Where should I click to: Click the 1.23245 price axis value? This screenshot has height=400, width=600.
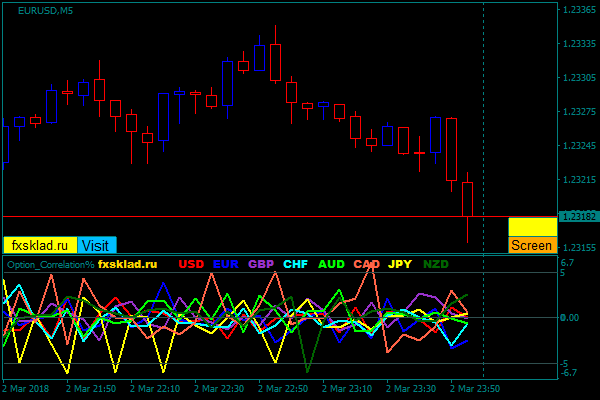coord(579,146)
